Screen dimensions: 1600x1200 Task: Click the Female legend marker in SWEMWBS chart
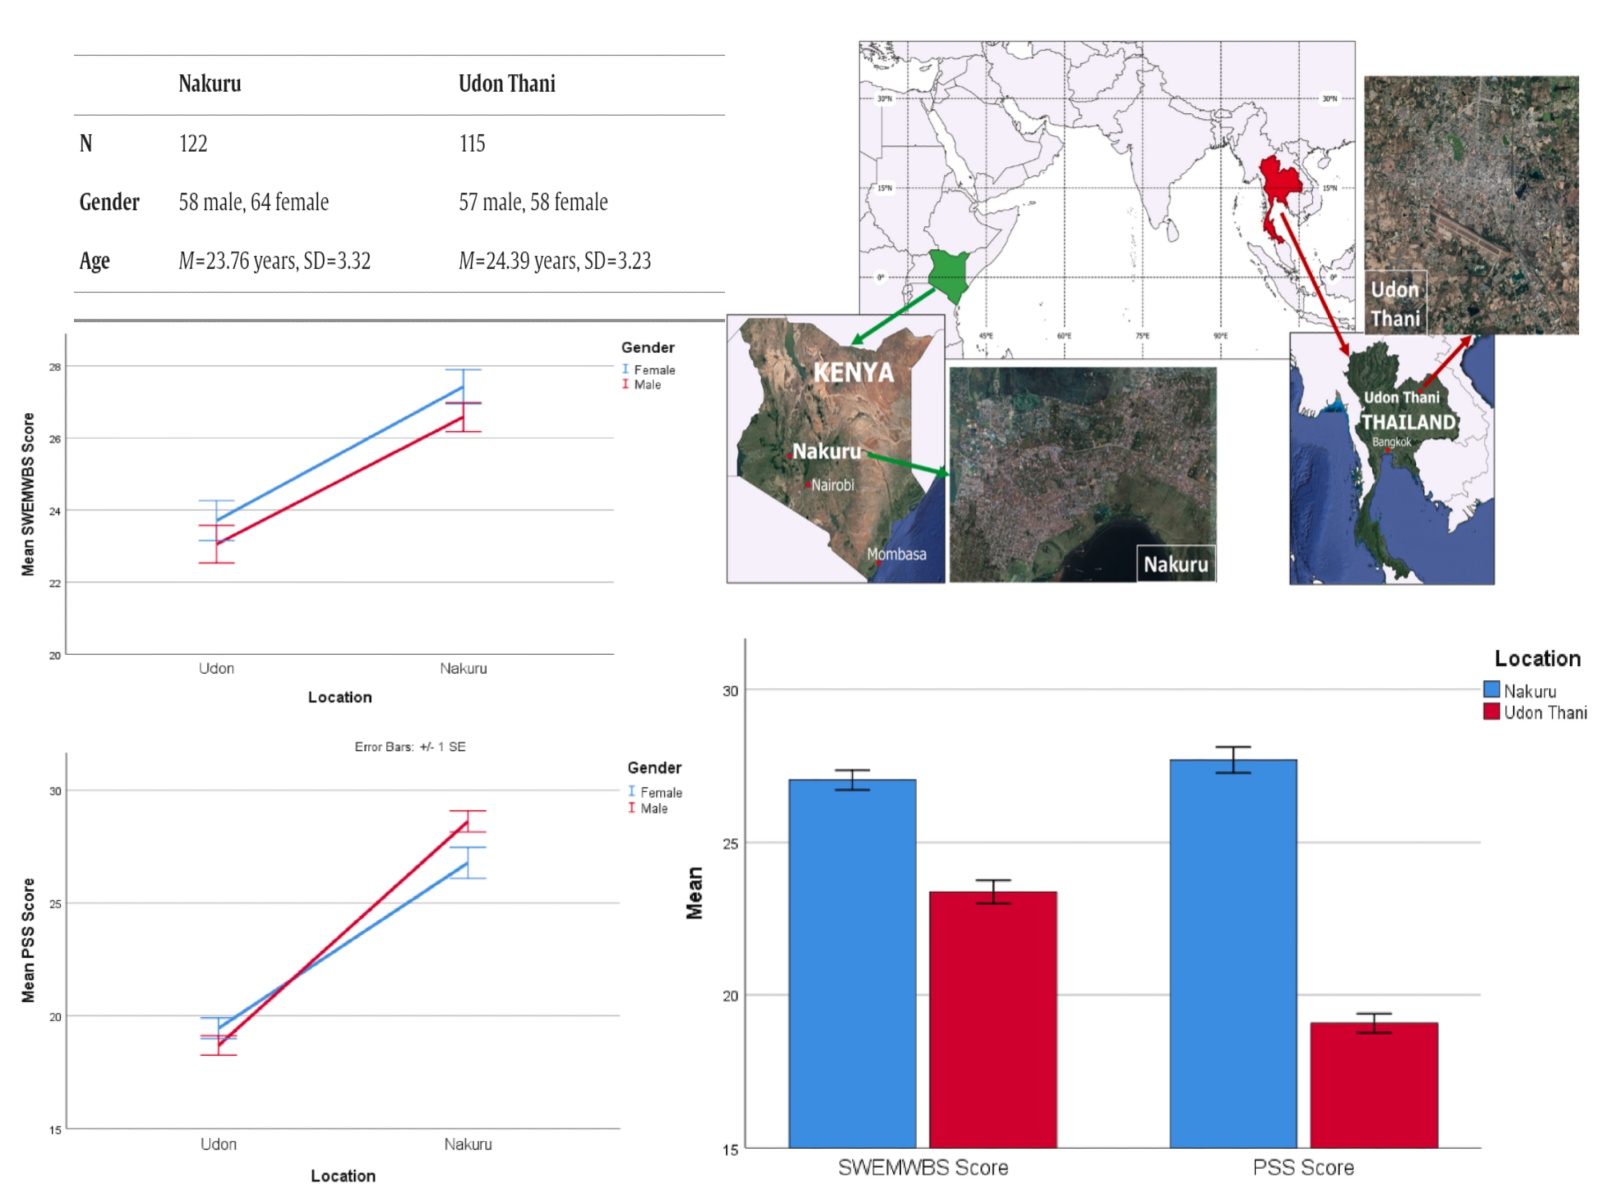click(626, 369)
